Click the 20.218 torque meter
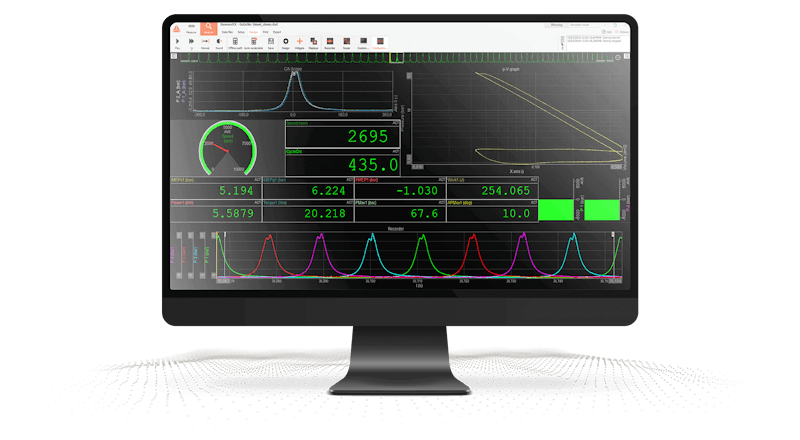Viewport: 800px width, 440px height. pyautogui.click(x=308, y=211)
